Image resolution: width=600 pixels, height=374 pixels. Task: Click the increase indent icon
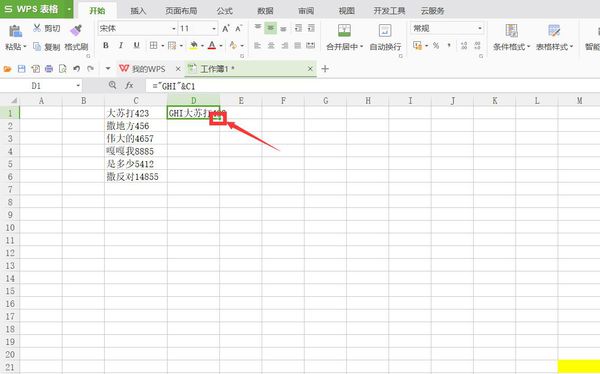coord(311,28)
